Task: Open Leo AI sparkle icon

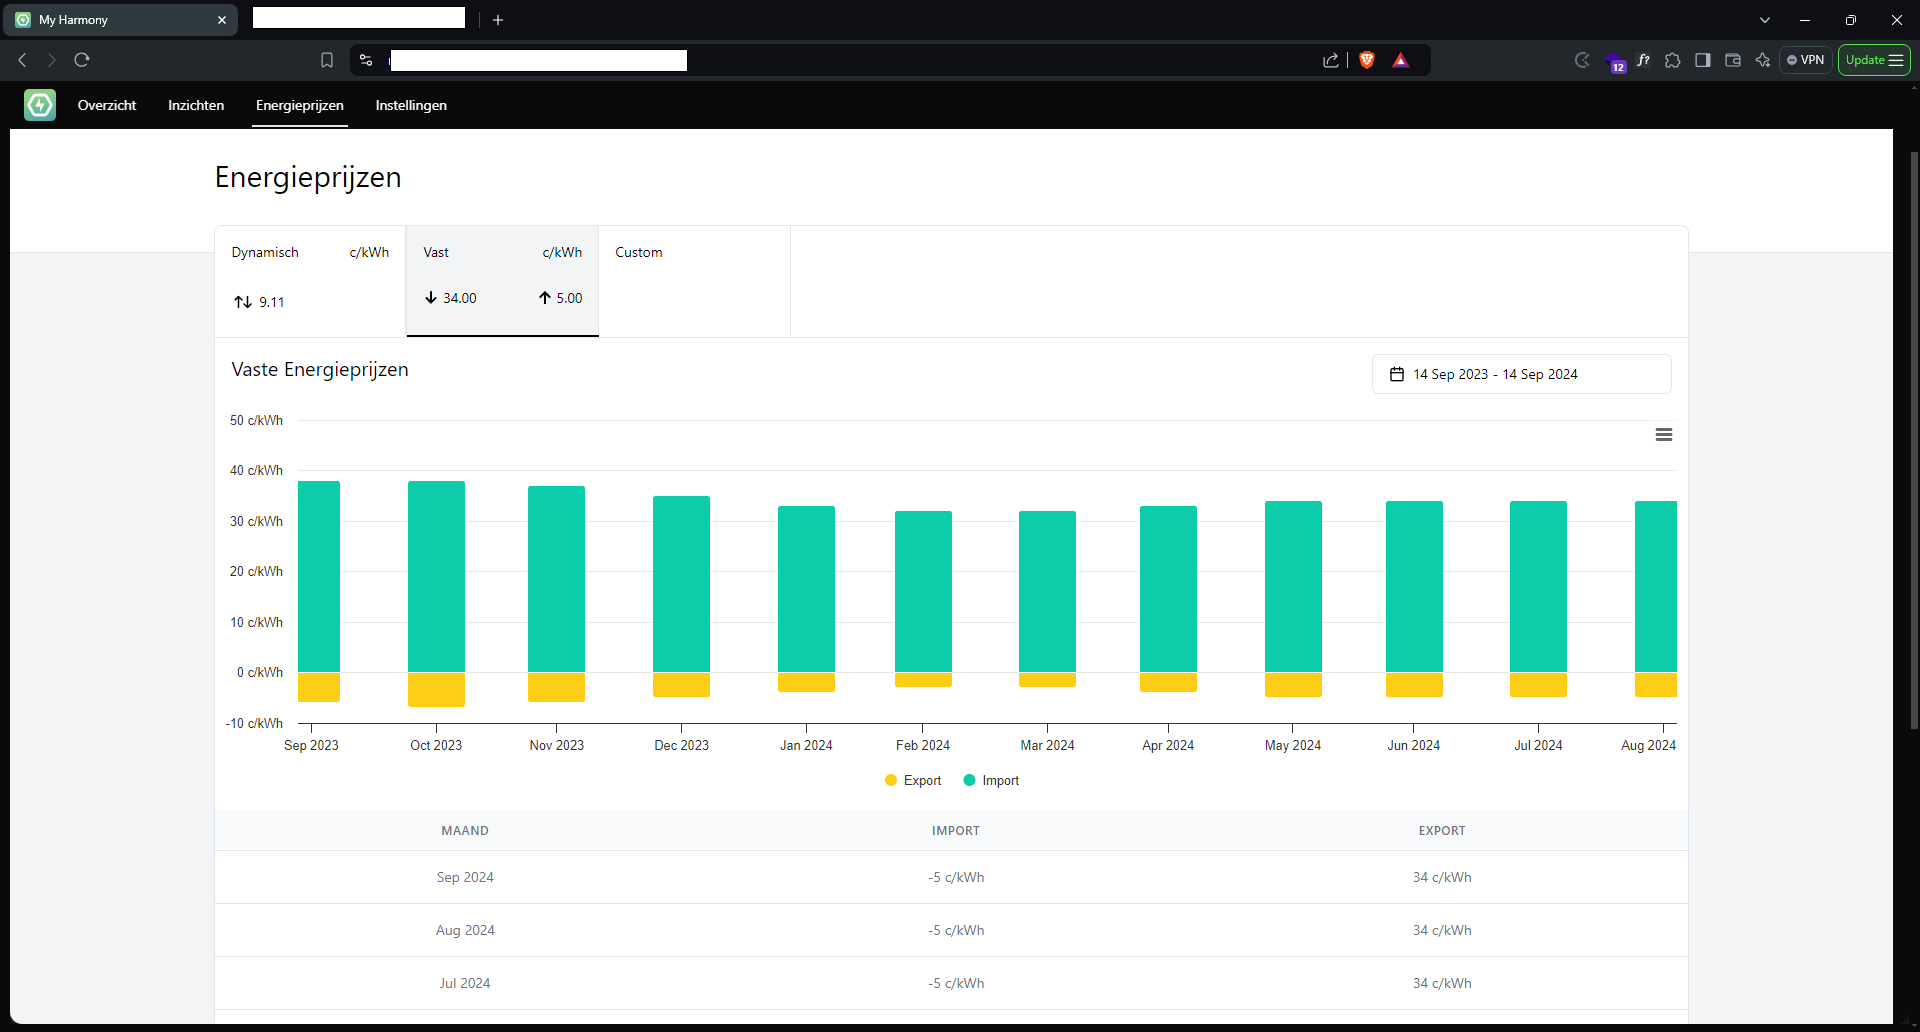Action: tap(1763, 60)
